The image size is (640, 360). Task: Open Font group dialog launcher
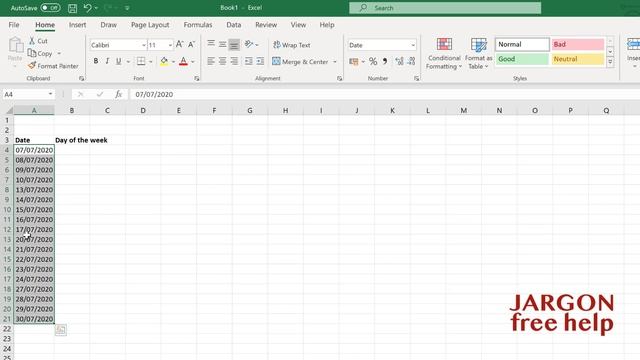[197, 78]
